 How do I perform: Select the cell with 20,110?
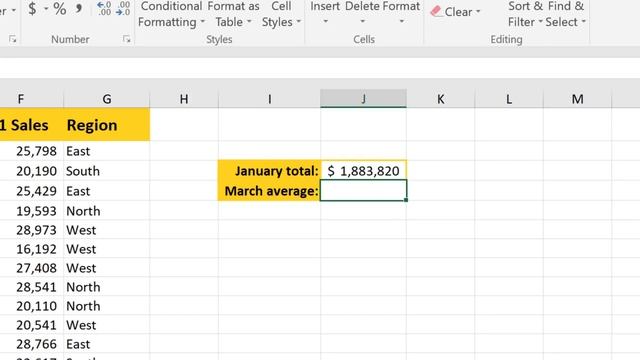click(32, 306)
